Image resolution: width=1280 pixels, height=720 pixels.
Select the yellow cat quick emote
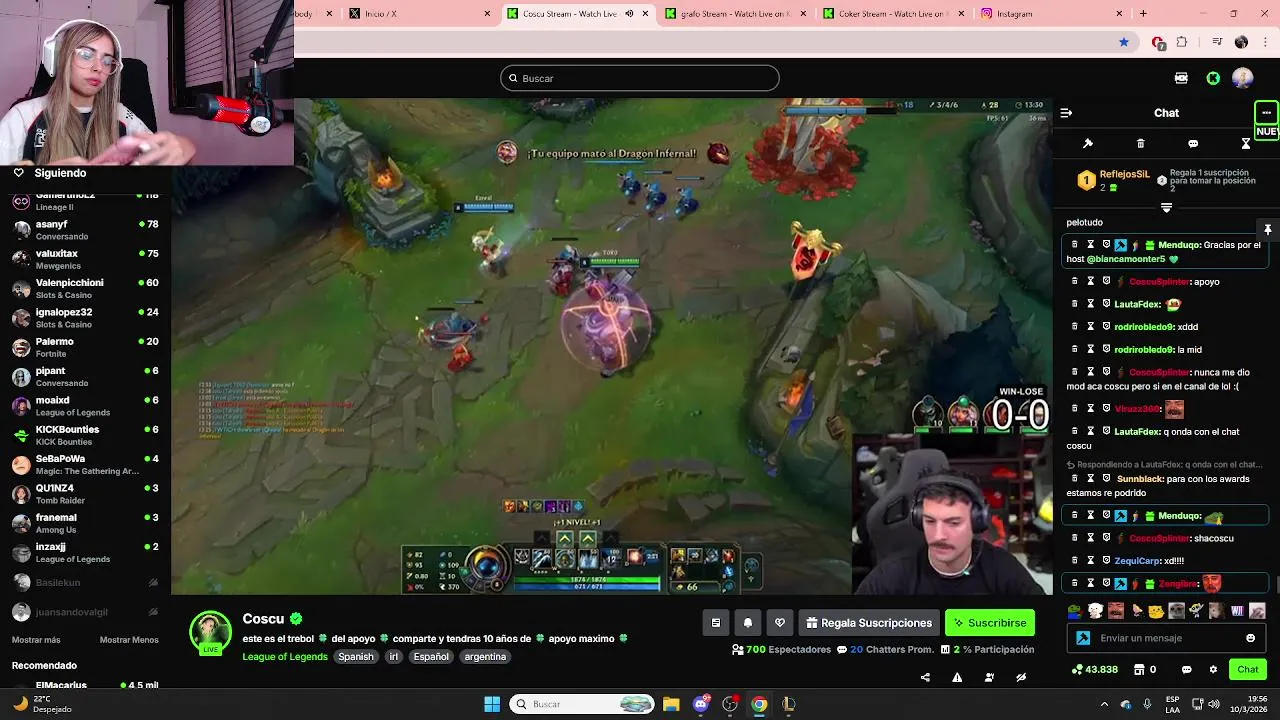1156,611
